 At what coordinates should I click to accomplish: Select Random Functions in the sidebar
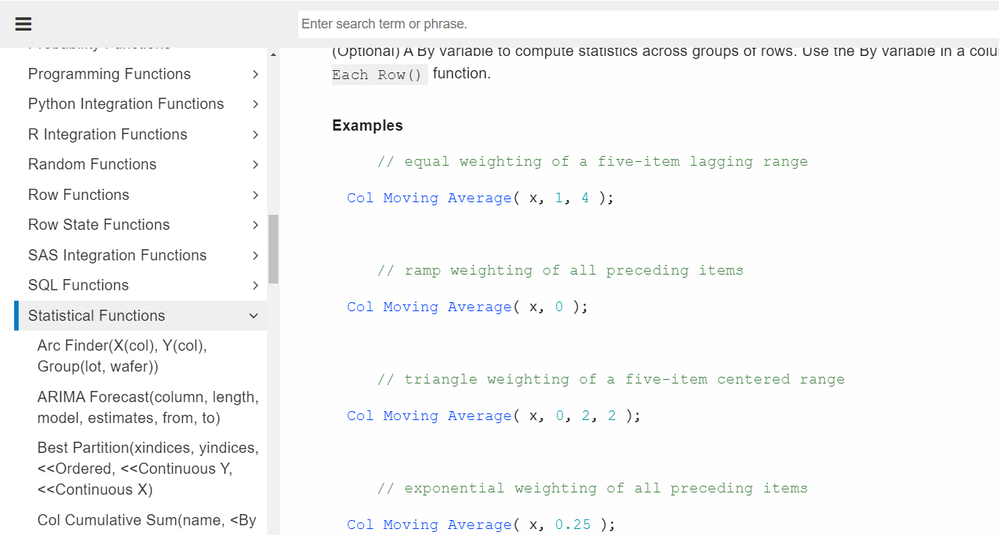click(x=92, y=164)
